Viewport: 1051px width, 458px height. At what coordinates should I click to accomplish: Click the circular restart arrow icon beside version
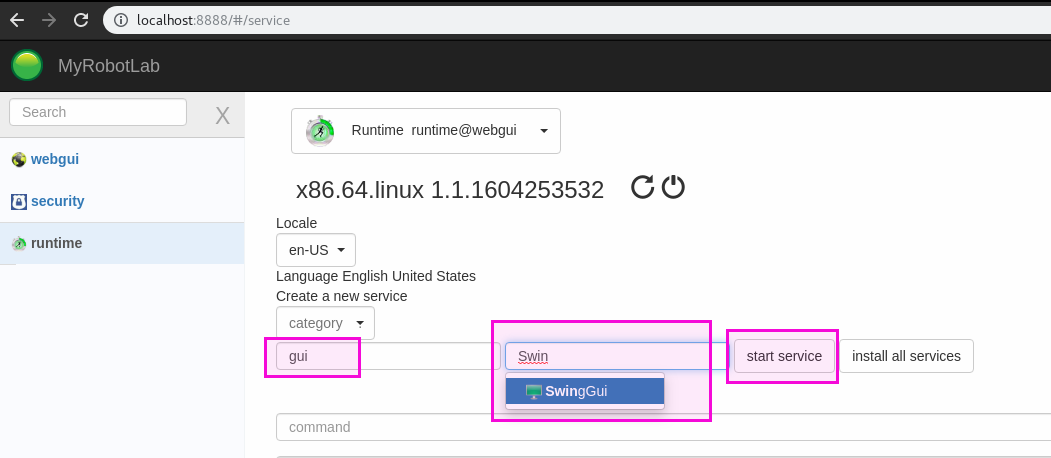[x=642, y=187]
